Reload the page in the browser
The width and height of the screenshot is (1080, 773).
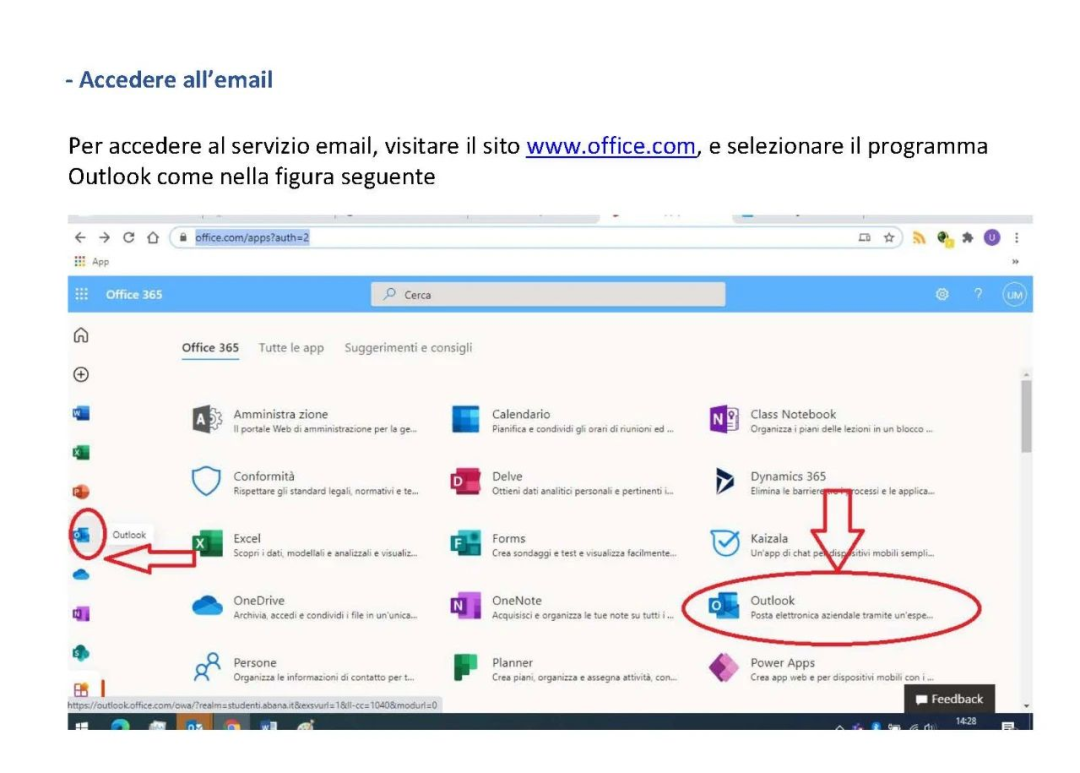click(x=128, y=238)
